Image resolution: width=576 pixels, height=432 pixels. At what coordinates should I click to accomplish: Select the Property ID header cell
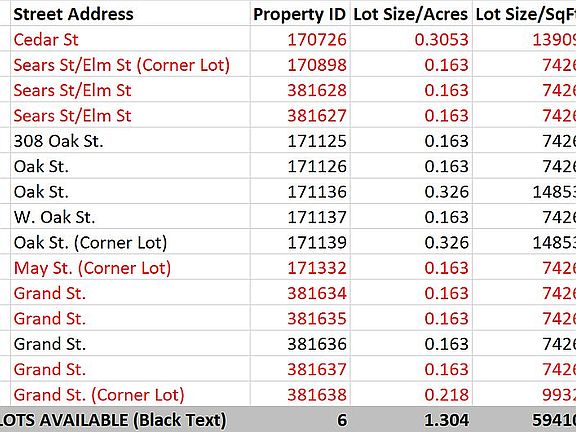pos(300,14)
